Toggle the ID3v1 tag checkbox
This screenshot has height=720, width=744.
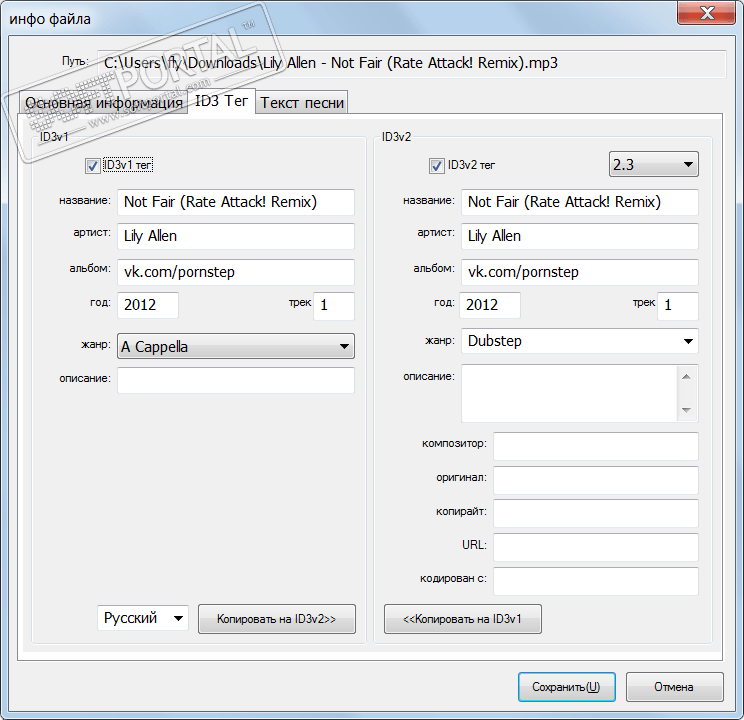pyautogui.click(x=93, y=166)
